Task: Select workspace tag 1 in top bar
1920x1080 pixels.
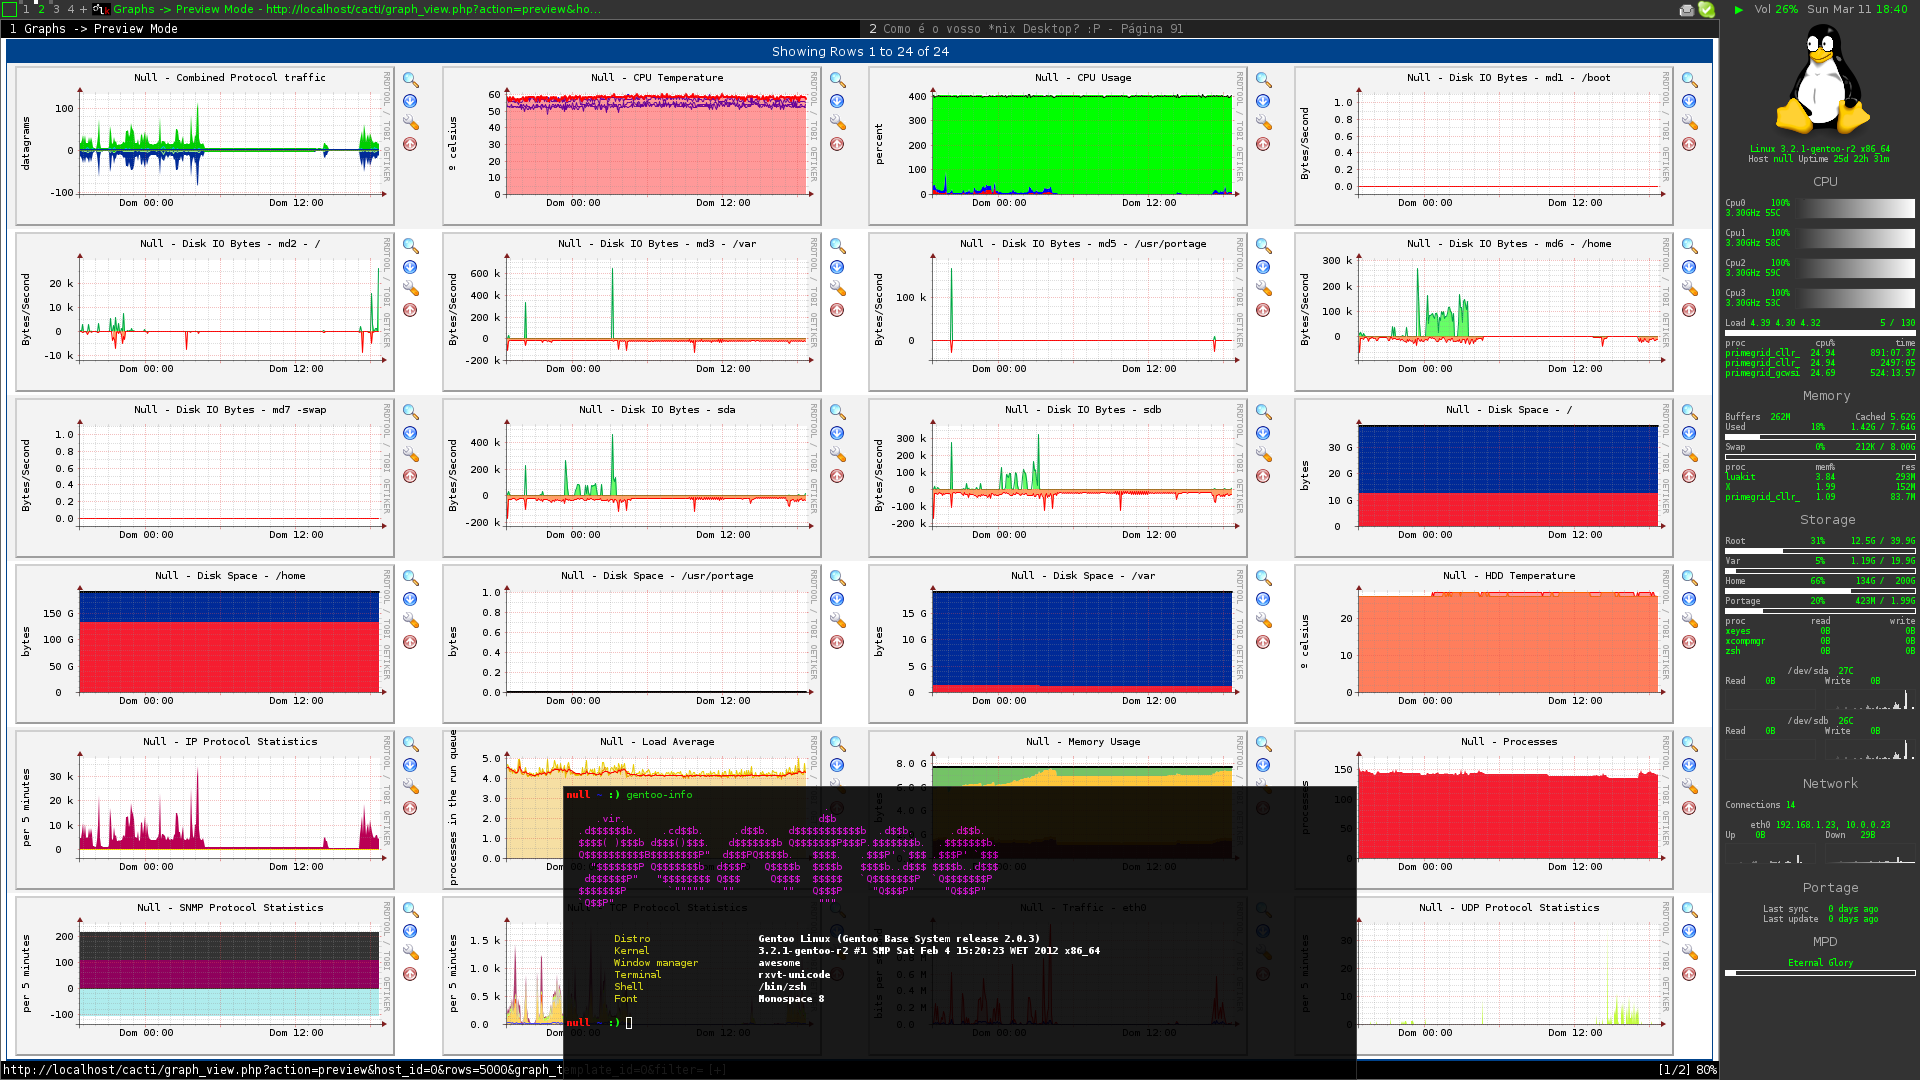Action: pyautogui.click(x=26, y=9)
